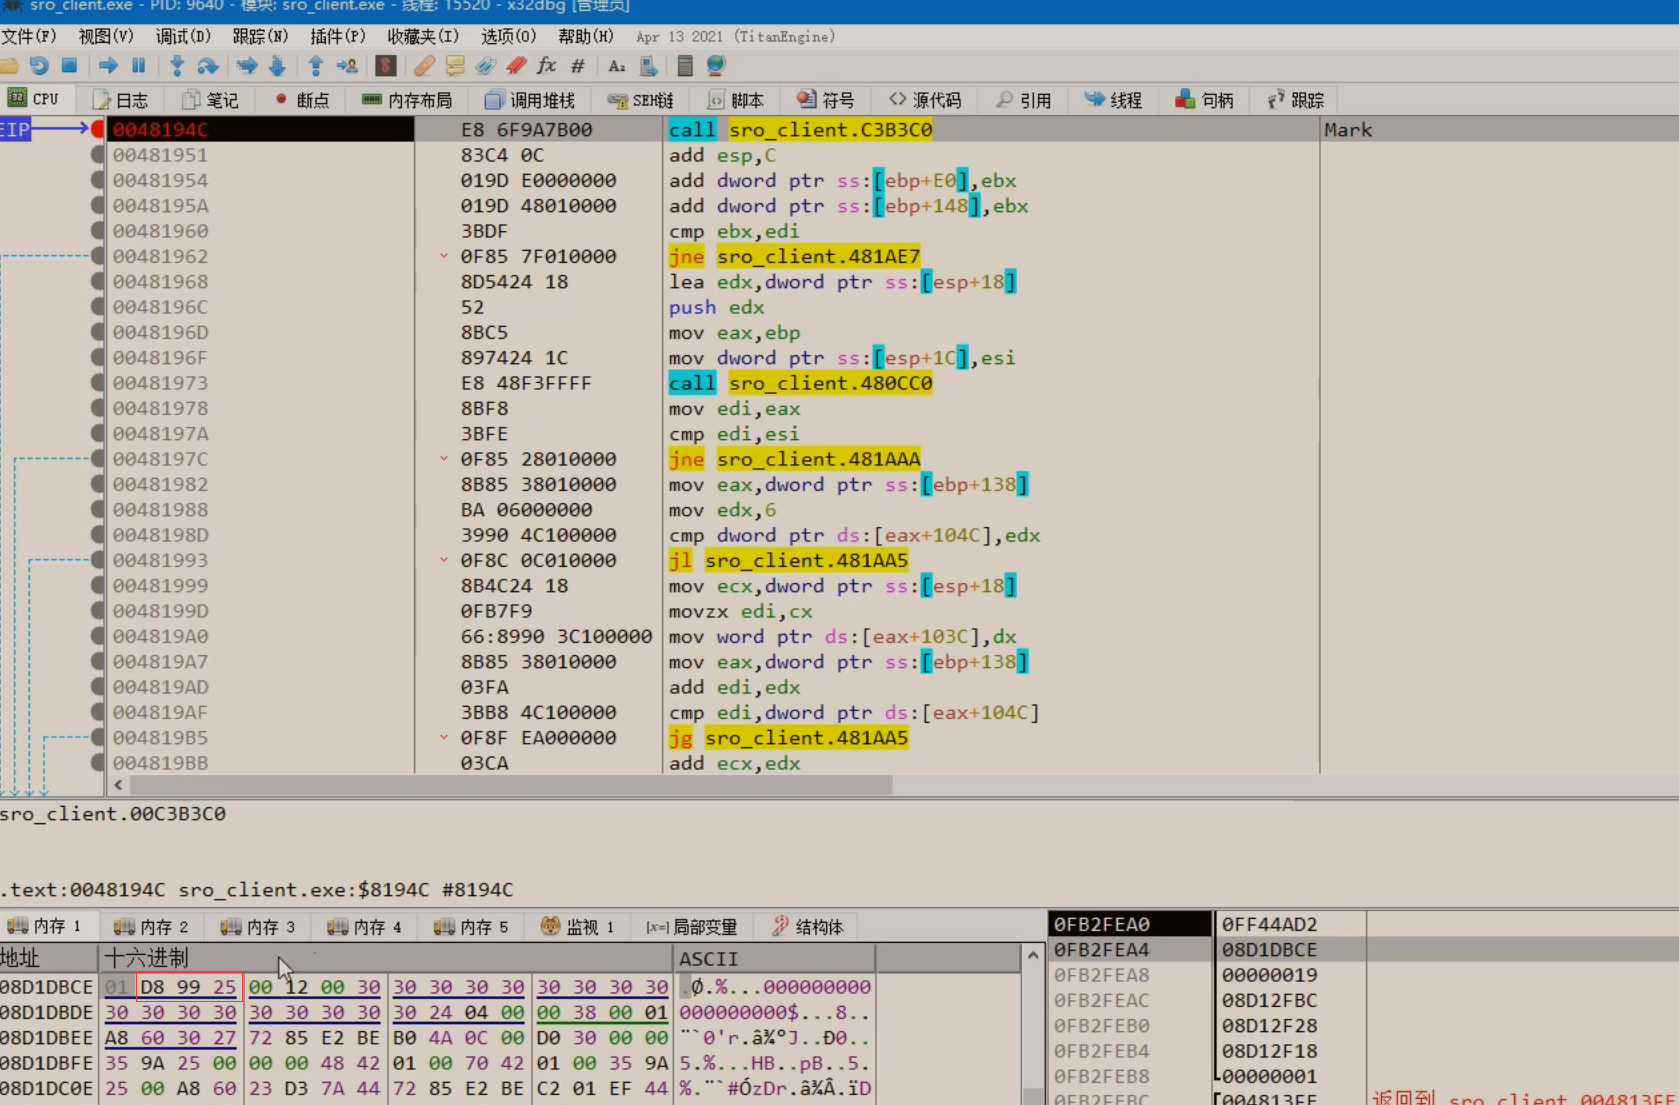Toggle breakpoint at address 00481988

(97, 509)
